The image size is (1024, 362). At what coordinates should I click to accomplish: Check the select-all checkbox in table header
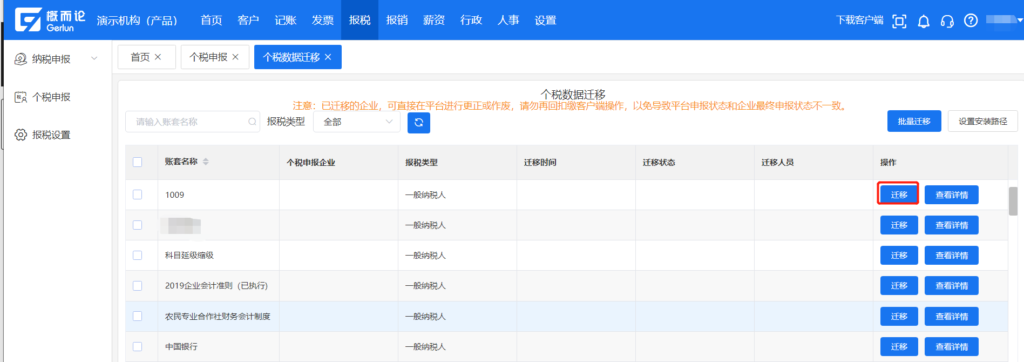[137, 162]
